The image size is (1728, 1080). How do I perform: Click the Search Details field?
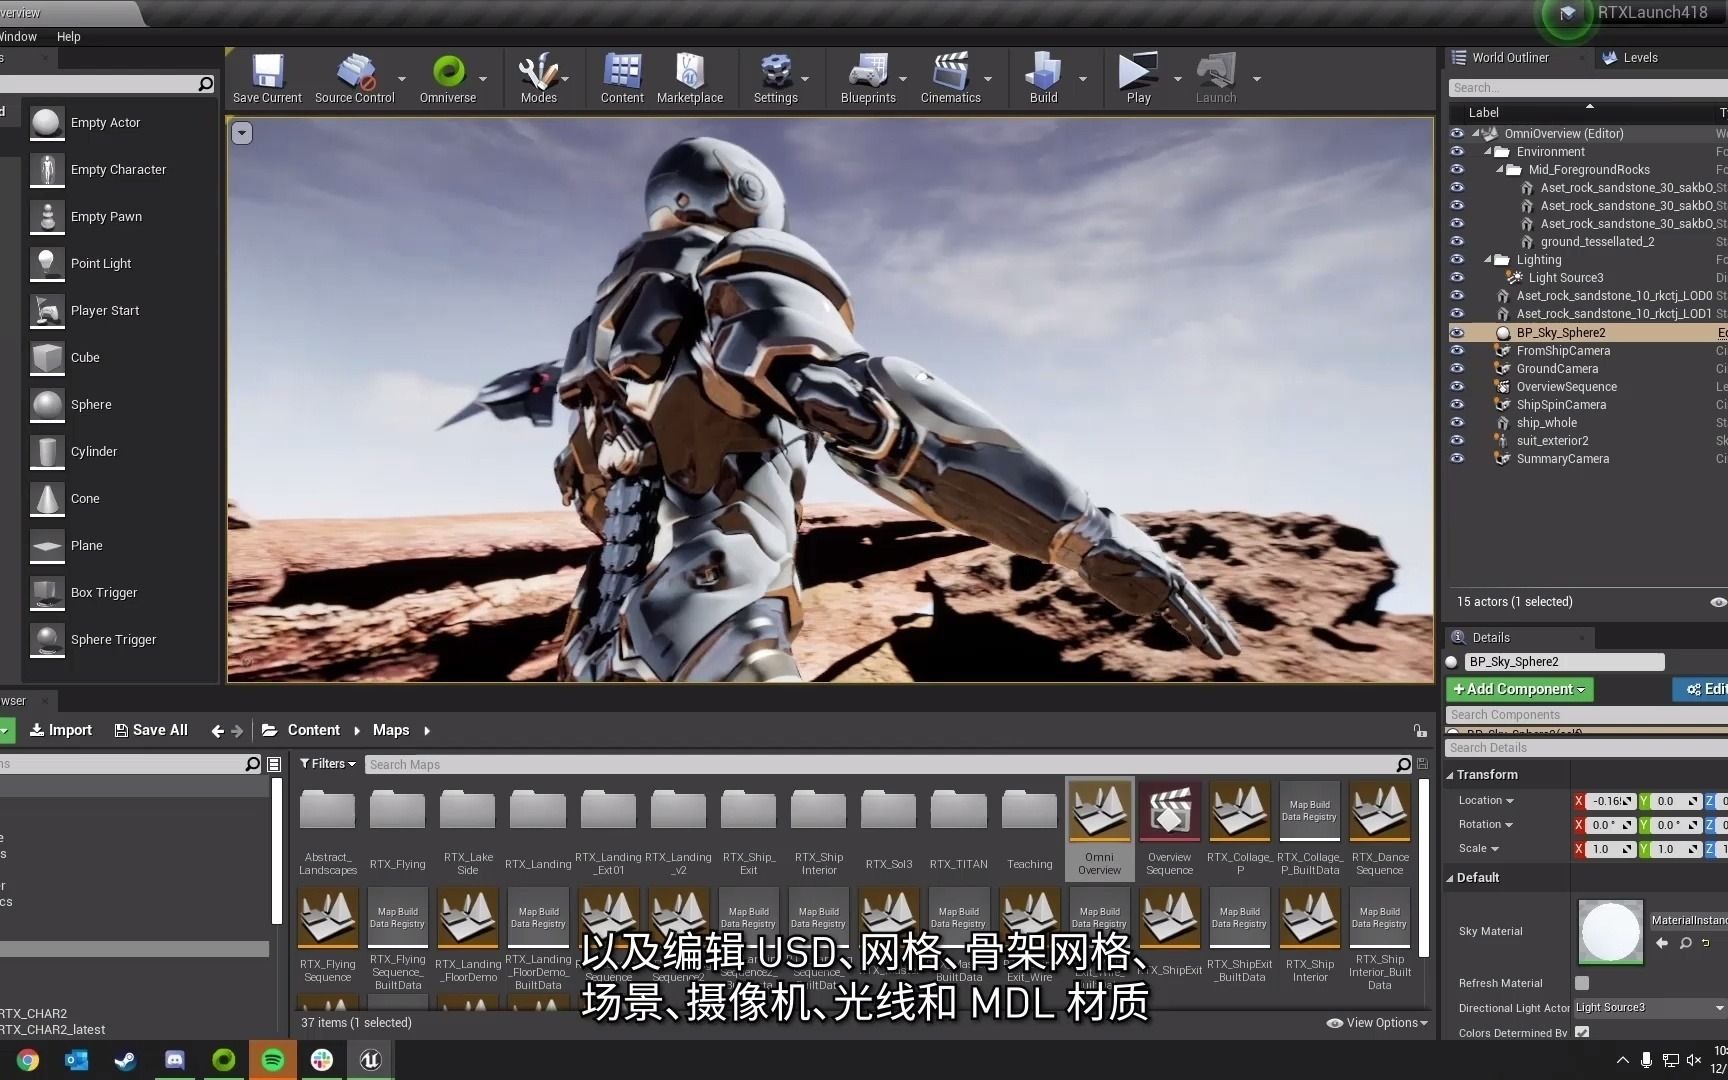tap(1588, 748)
